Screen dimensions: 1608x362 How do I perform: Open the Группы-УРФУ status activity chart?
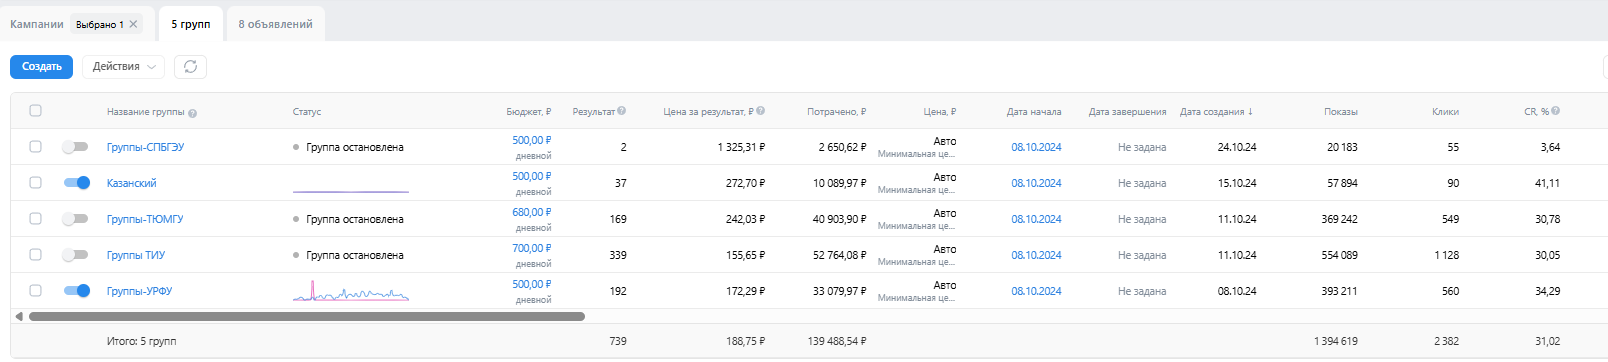[351, 291]
